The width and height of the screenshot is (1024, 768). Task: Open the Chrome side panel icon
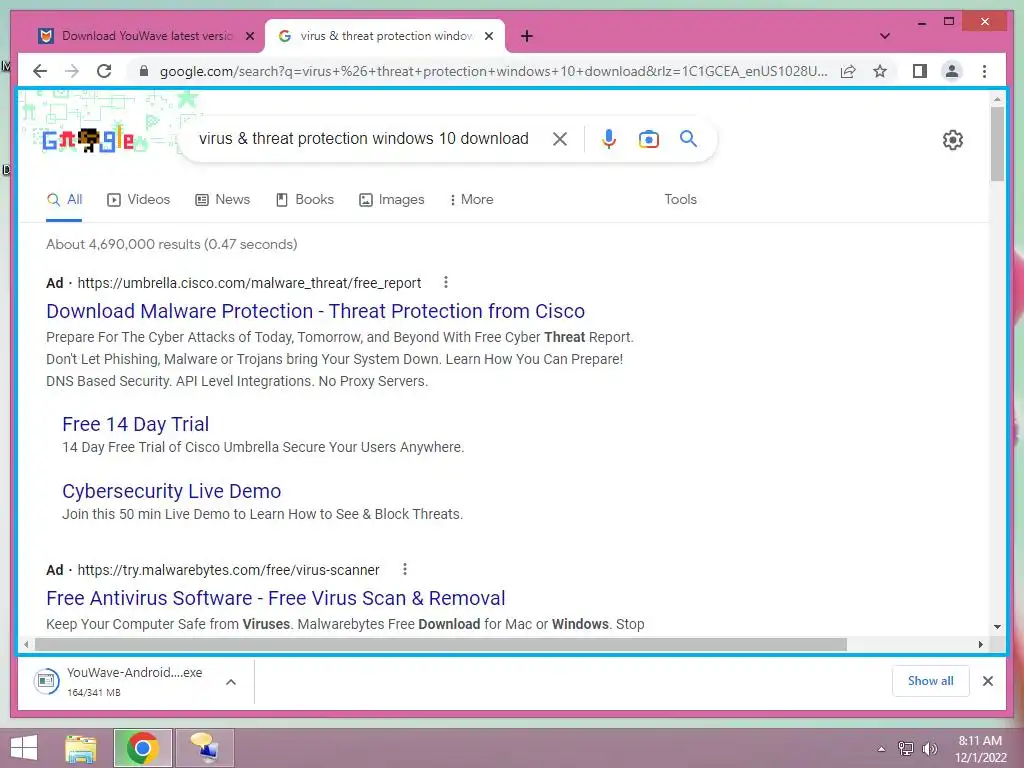(920, 71)
